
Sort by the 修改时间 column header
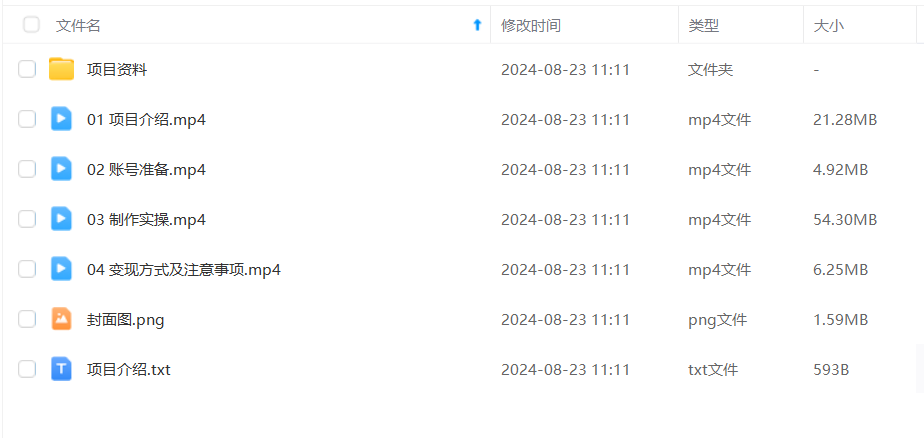point(530,25)
